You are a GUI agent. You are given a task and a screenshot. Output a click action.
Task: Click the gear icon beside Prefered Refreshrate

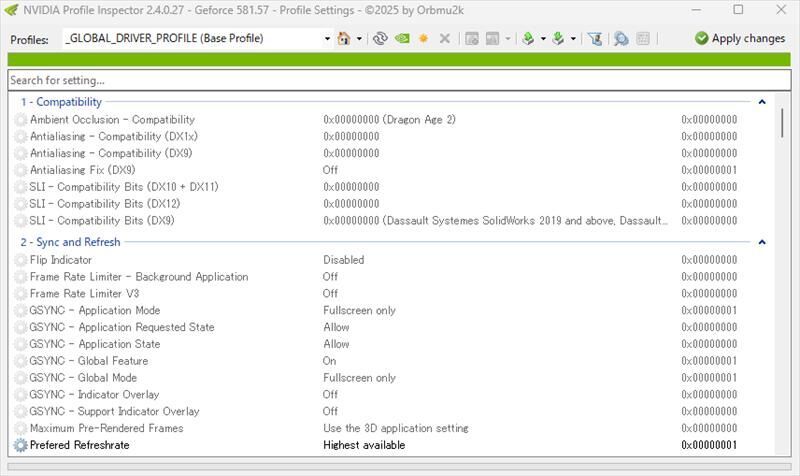pos(20,445)
